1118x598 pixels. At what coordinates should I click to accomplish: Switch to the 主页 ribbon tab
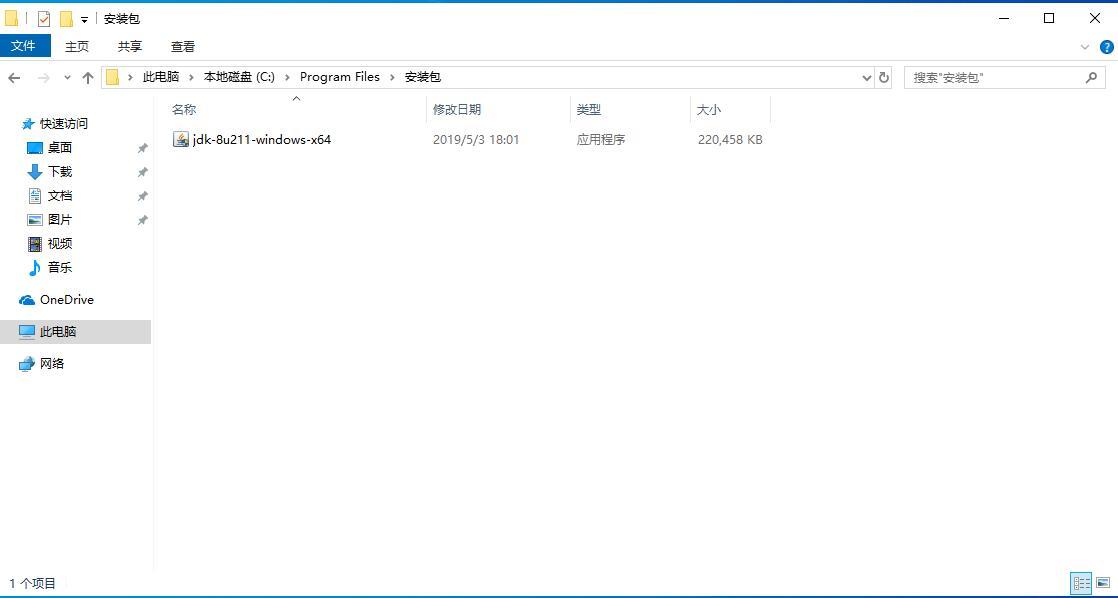point(77,46)
